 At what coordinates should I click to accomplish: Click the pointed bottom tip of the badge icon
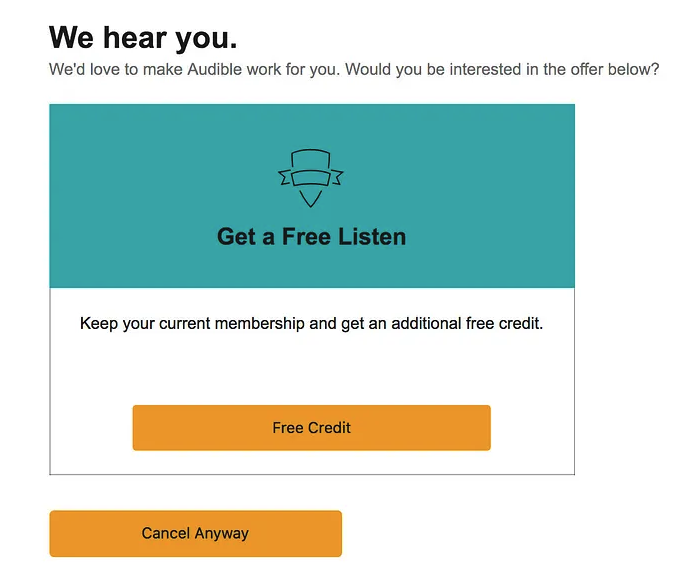[x=310, y=199]
